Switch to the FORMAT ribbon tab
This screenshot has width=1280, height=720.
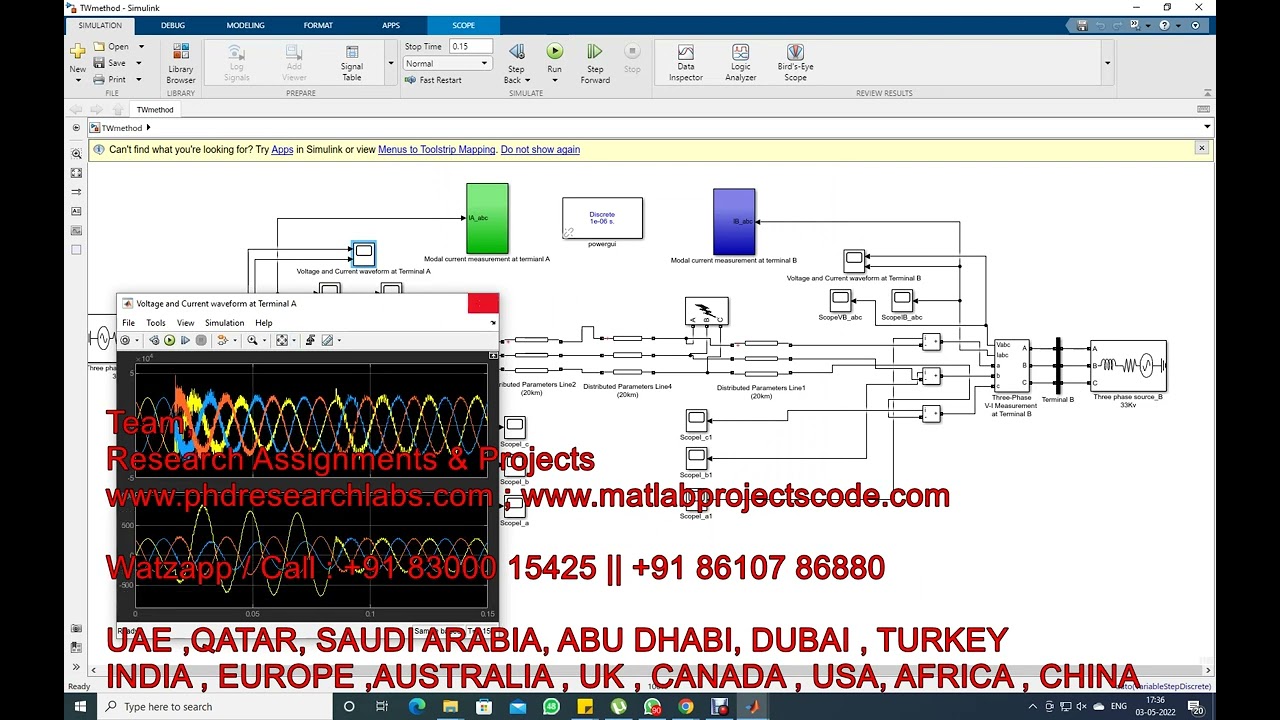[x=318, y=25]
